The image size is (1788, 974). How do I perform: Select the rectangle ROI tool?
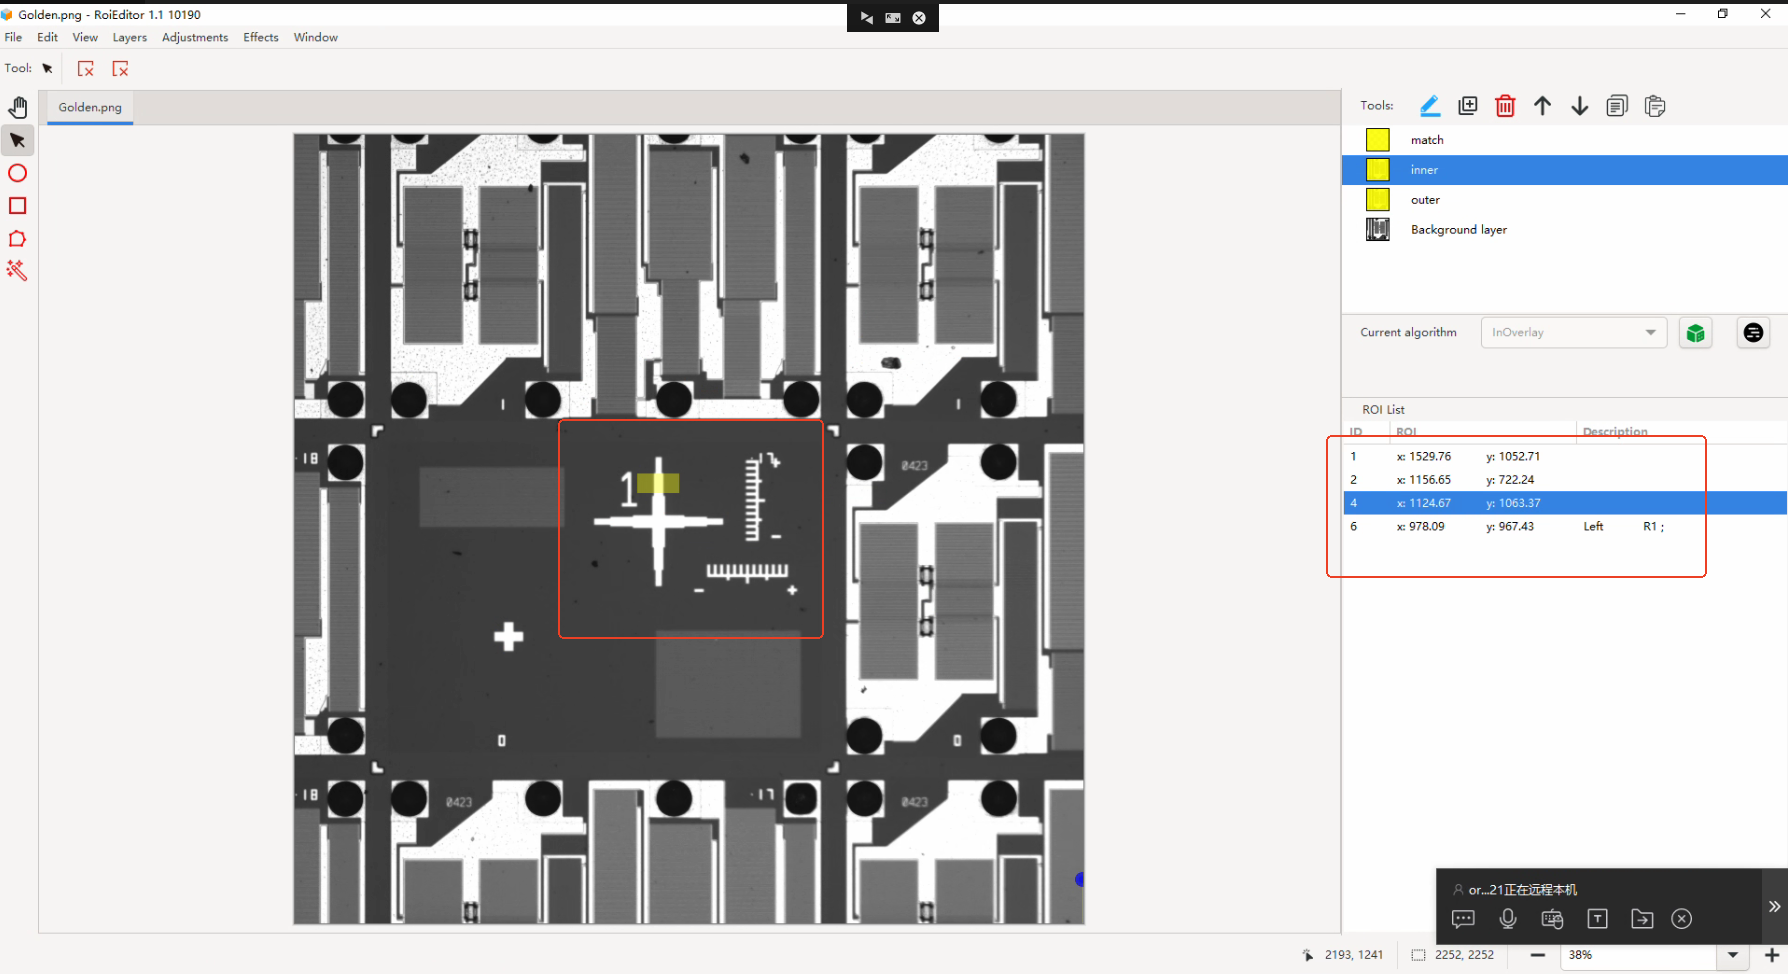coord(17,206)
